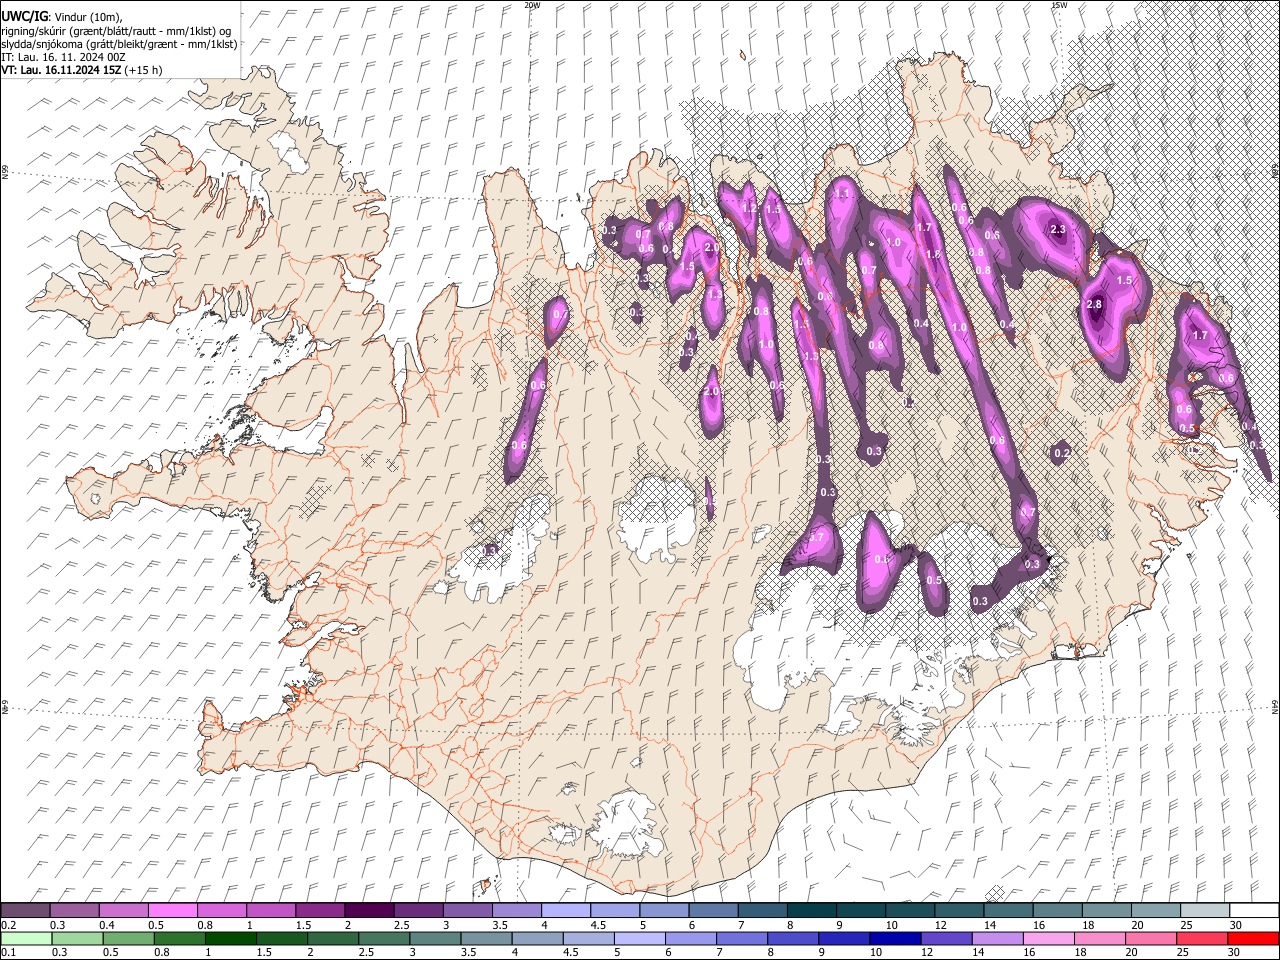Click the 20W longitude label at top
The width and height of the screenshot is (1280, 960).
point(532,5)
